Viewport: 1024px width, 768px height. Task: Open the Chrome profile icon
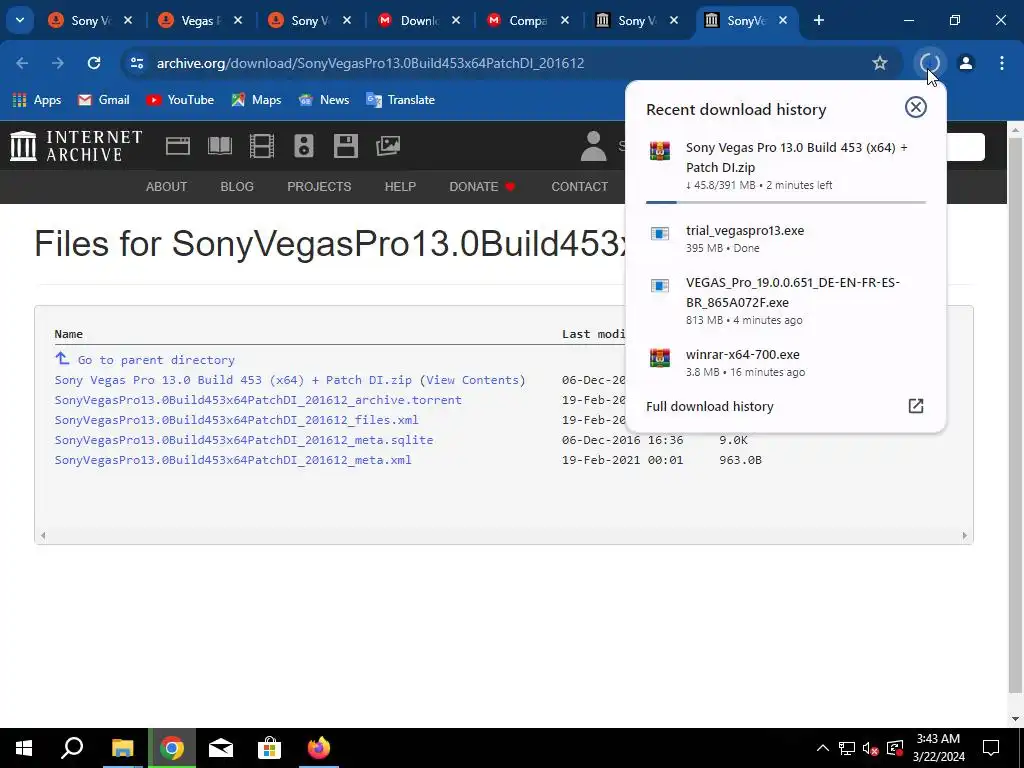[966, 63]
